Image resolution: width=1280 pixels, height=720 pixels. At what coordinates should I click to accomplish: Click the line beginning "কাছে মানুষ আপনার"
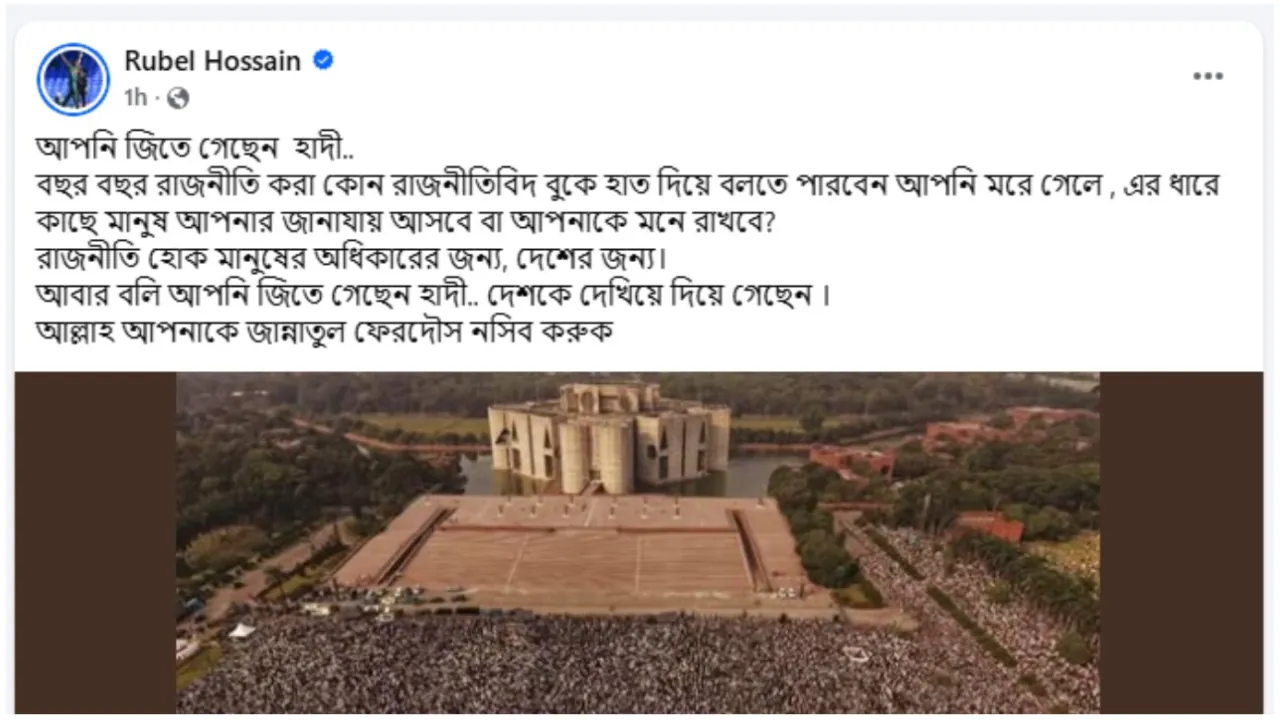406,222
